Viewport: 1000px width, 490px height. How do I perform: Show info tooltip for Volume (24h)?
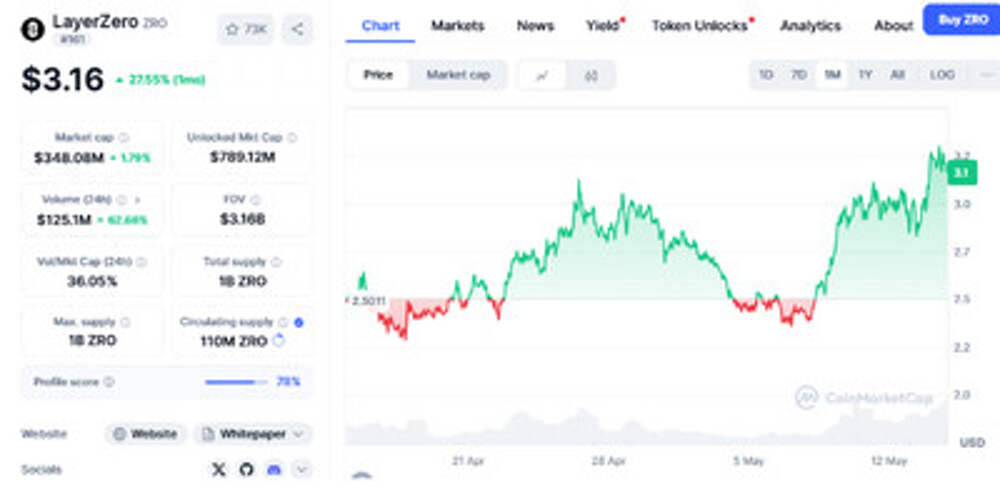point(121,200)
